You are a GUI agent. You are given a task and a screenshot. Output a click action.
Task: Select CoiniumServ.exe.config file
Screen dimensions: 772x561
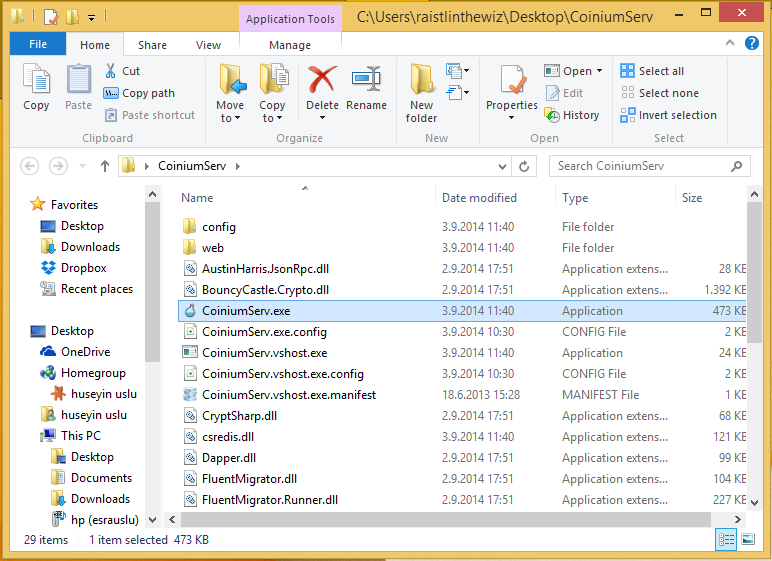coord(462,332)
